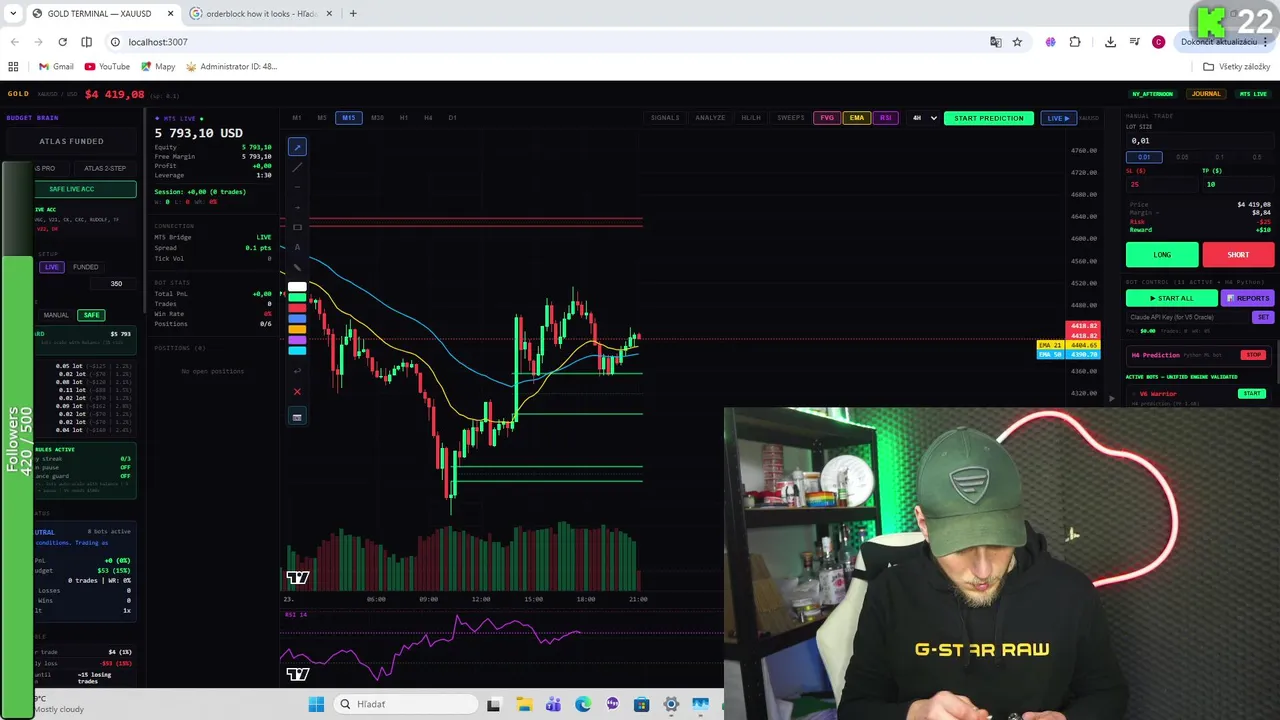Screen dimensions: 1280x720
Task: Choose the MANUAL mode option
Action: pos(56,315)
